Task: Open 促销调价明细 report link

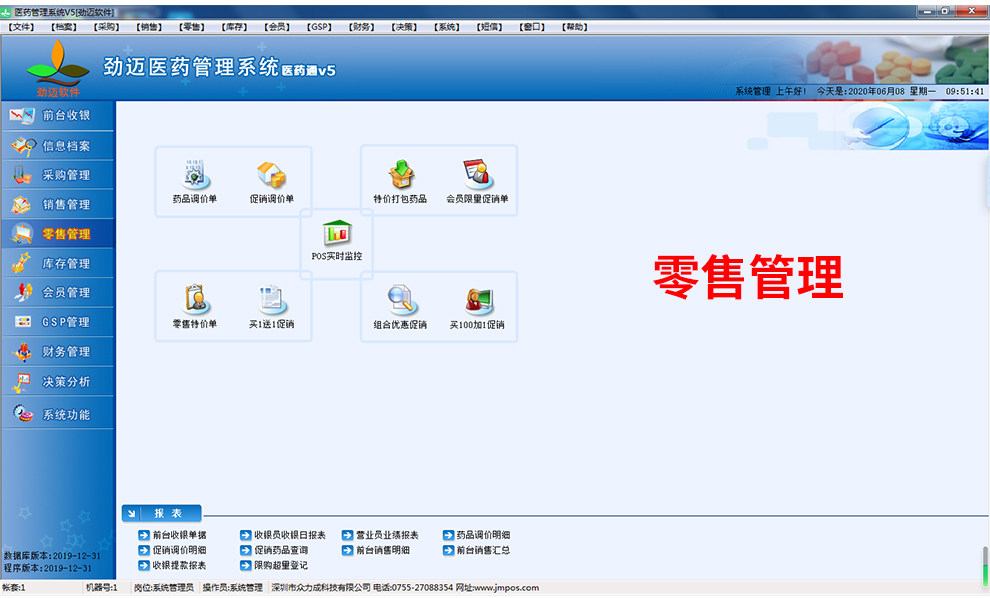Action: [179, 550]
